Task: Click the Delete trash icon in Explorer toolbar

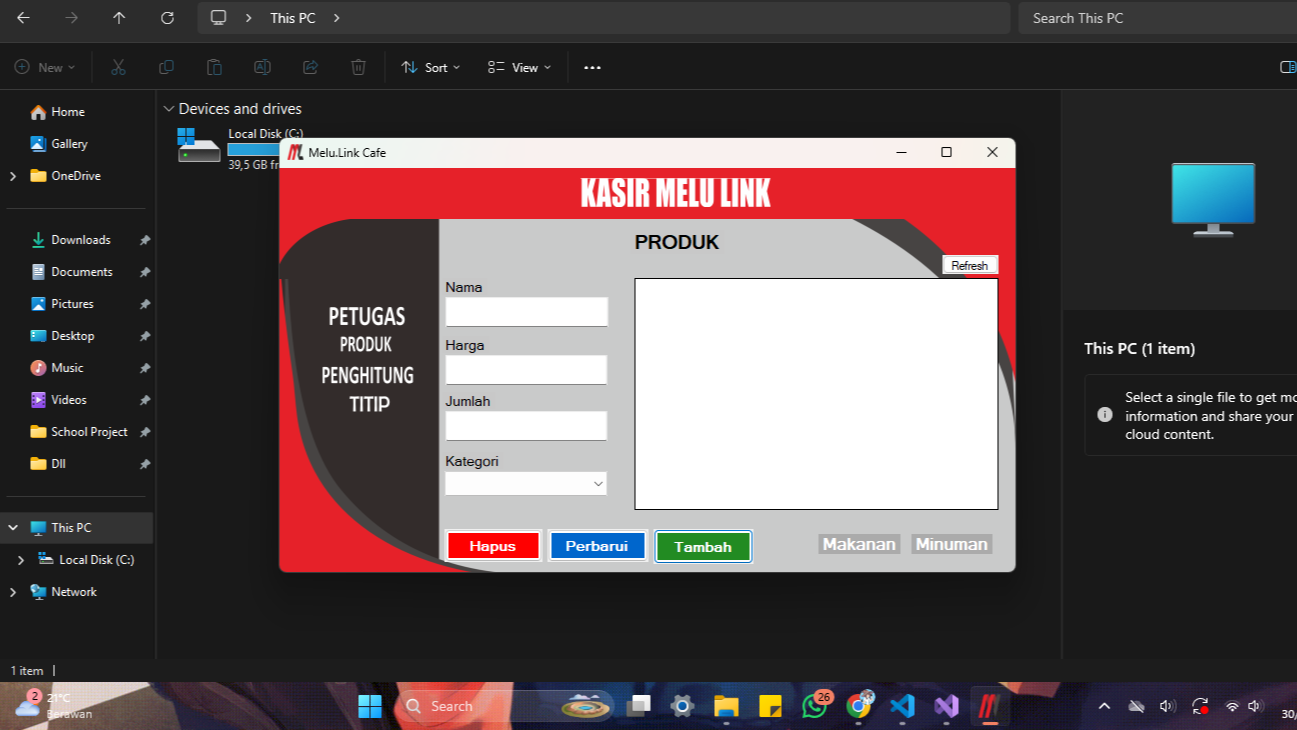Action: 358,67
